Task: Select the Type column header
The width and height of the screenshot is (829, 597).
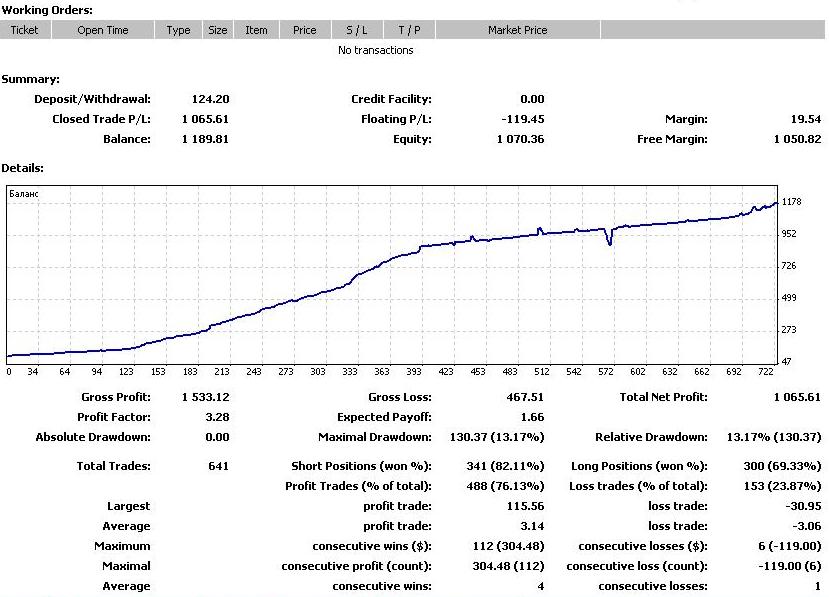Action: [x=178, y=30]
